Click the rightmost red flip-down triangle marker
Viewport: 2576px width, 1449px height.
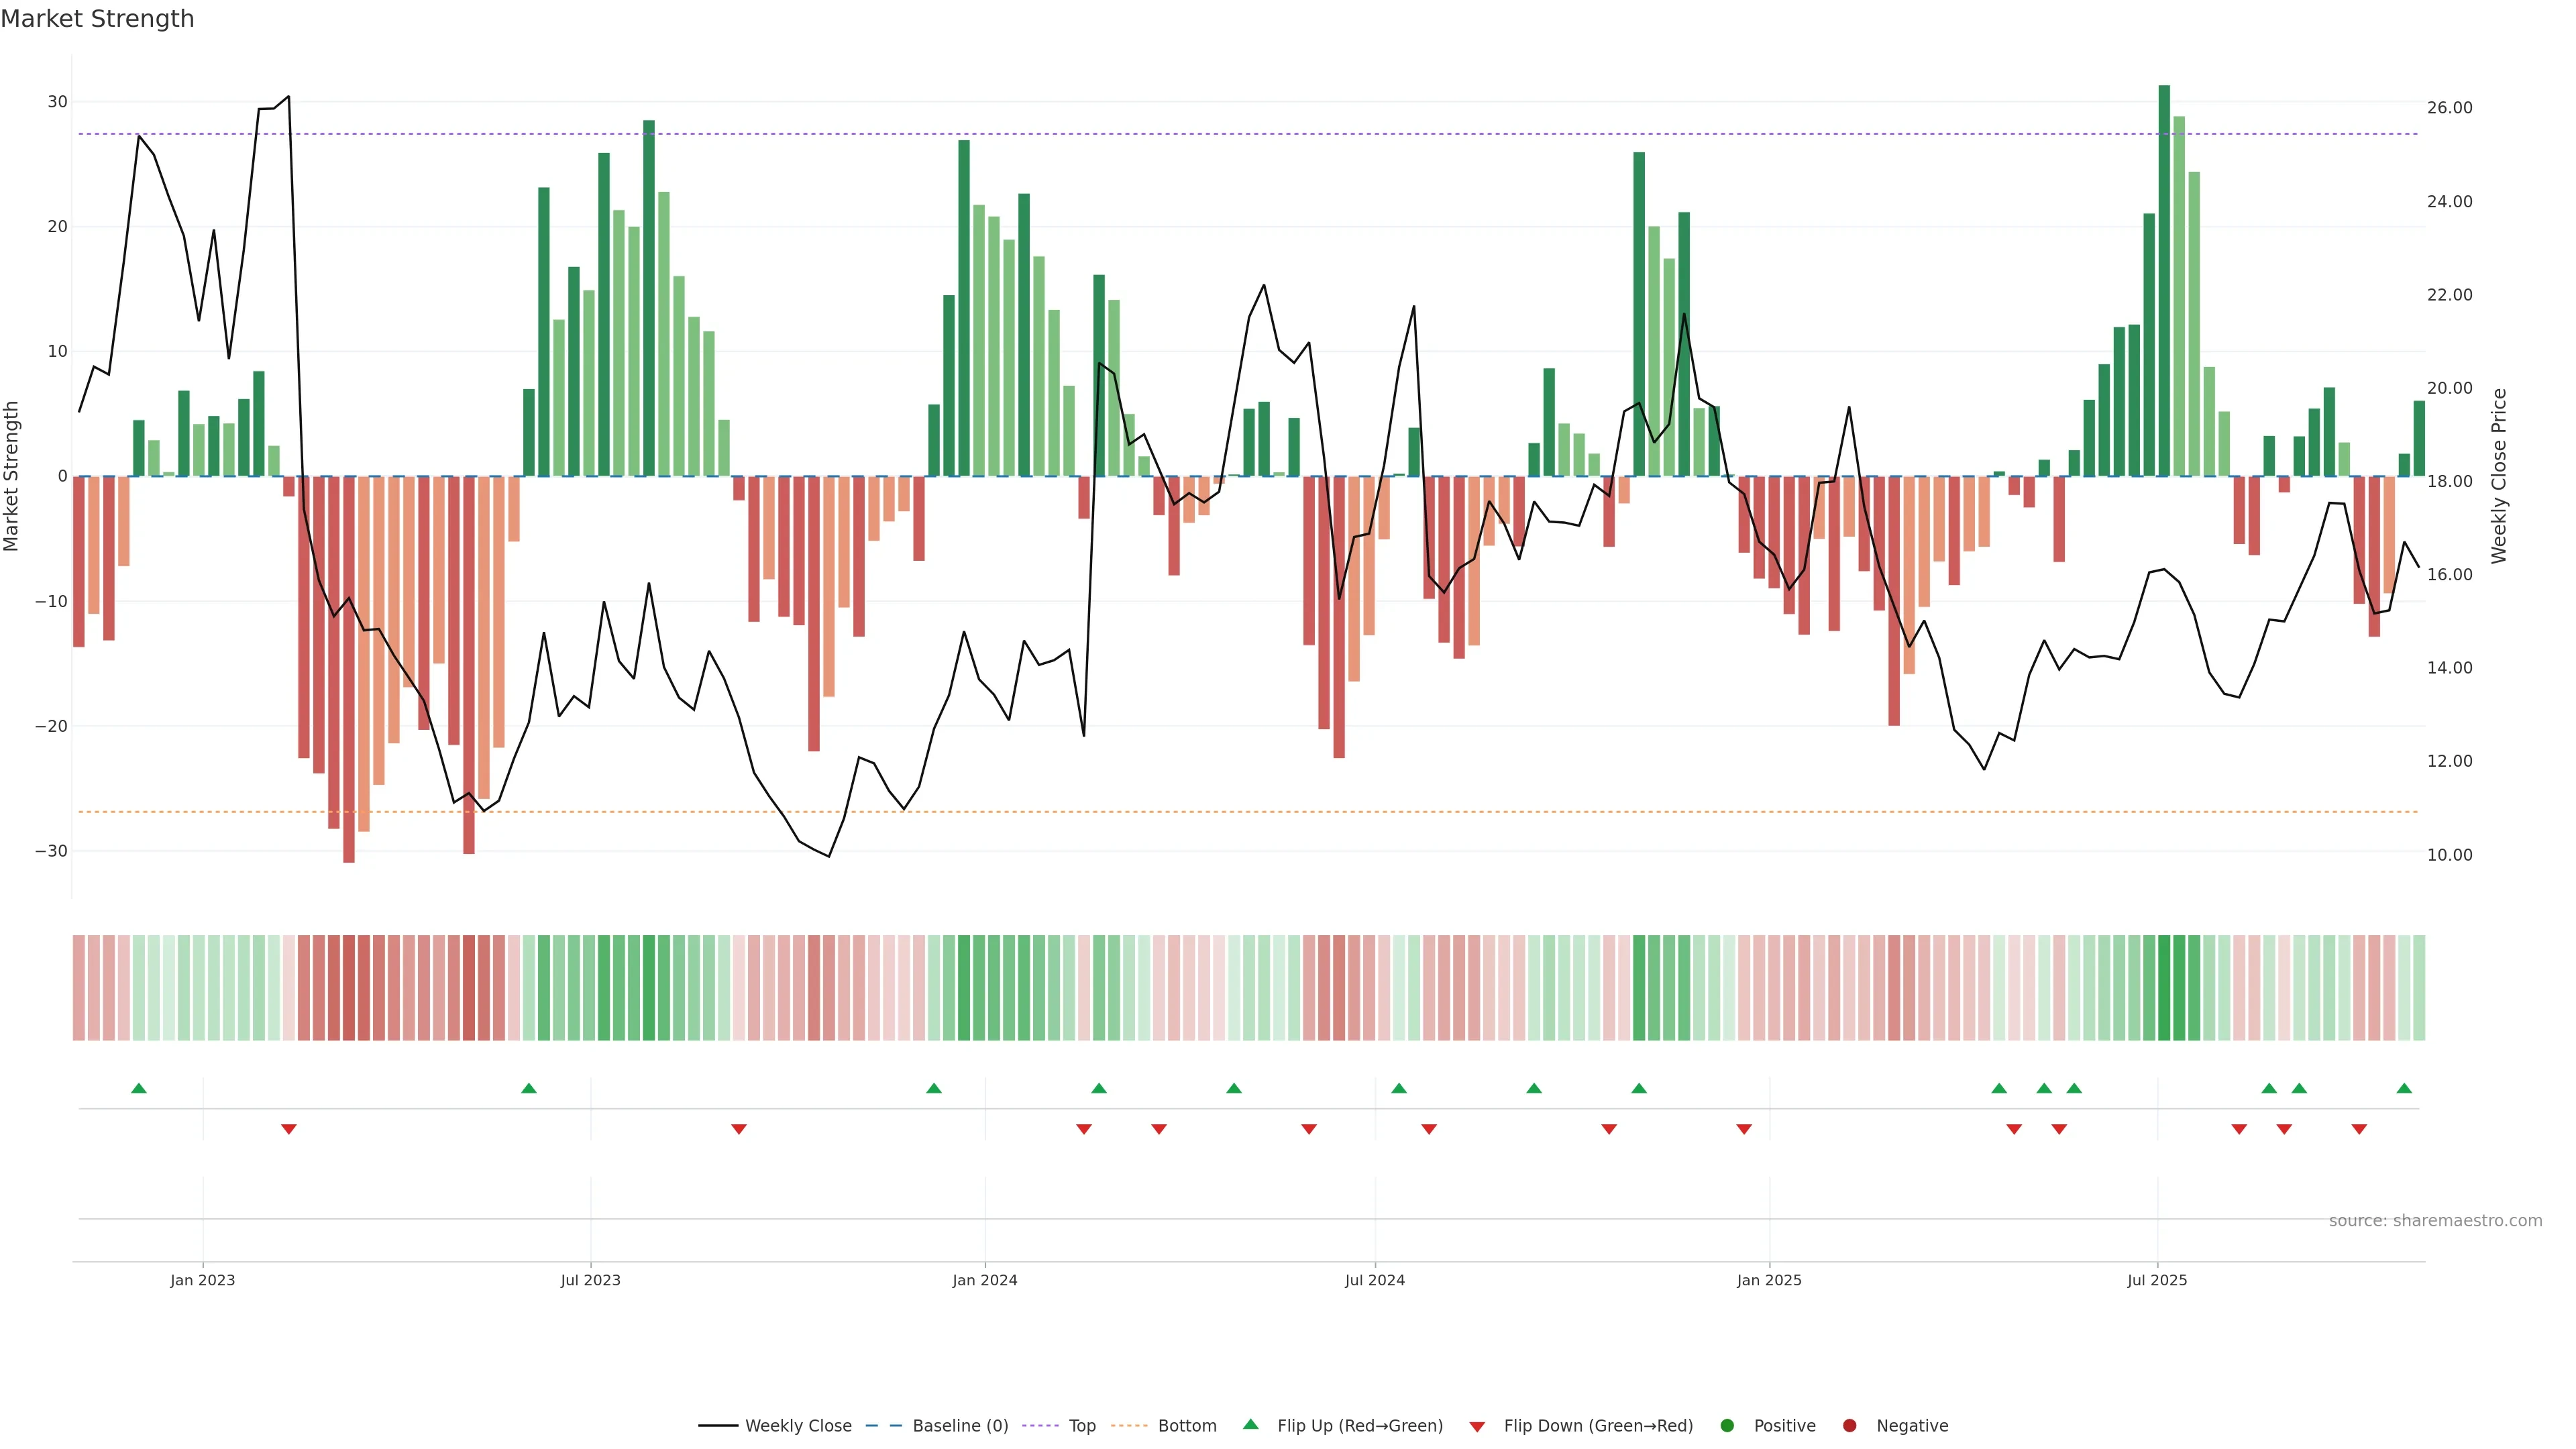coord(2359,1129)
